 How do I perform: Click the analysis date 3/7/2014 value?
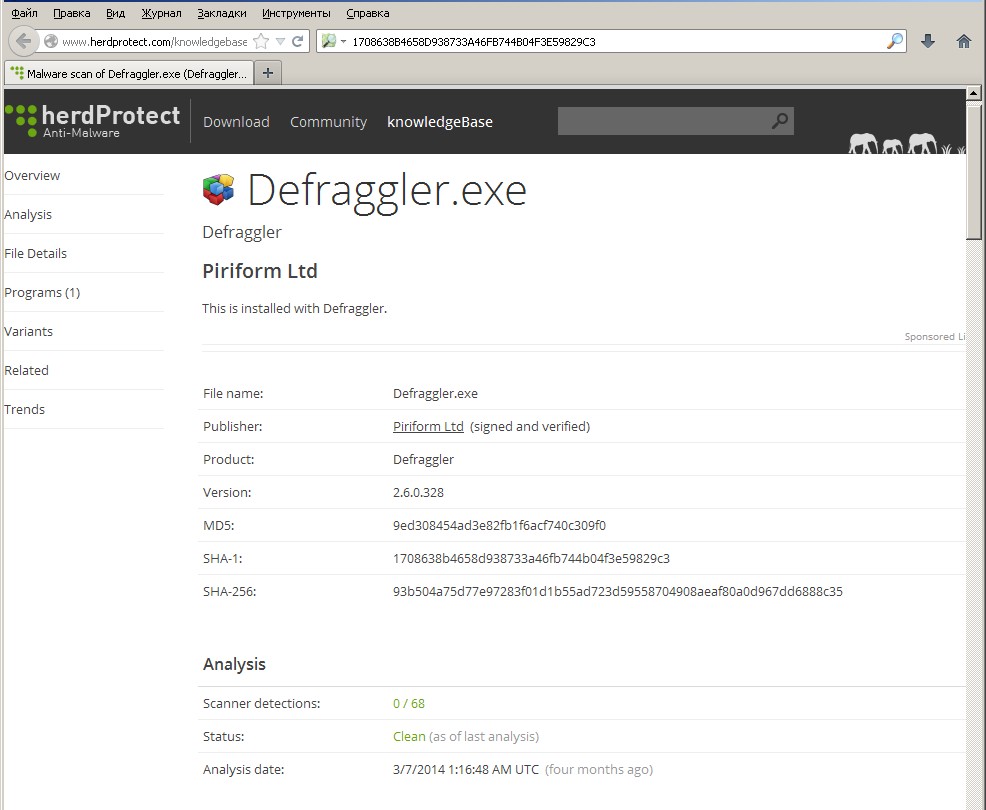point(466,769)
